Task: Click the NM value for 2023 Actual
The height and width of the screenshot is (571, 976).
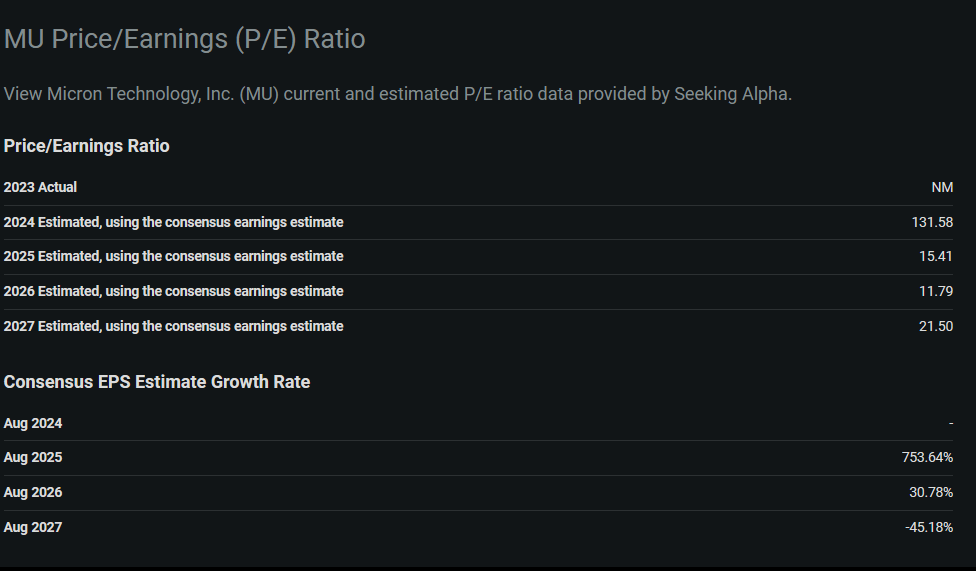Action: coord(942,187)
